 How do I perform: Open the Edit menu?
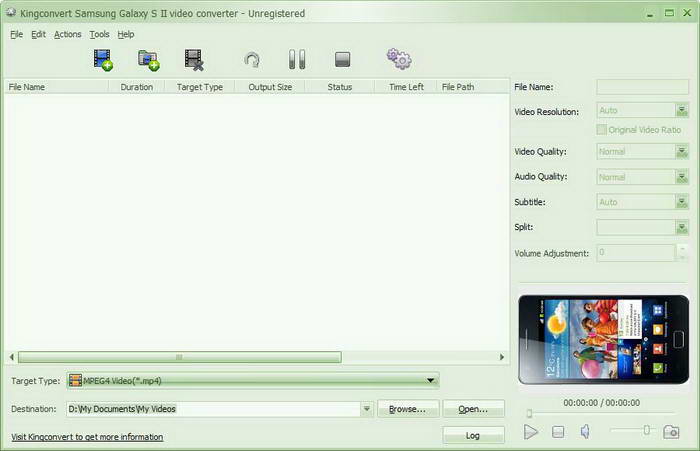click(38, 34)
